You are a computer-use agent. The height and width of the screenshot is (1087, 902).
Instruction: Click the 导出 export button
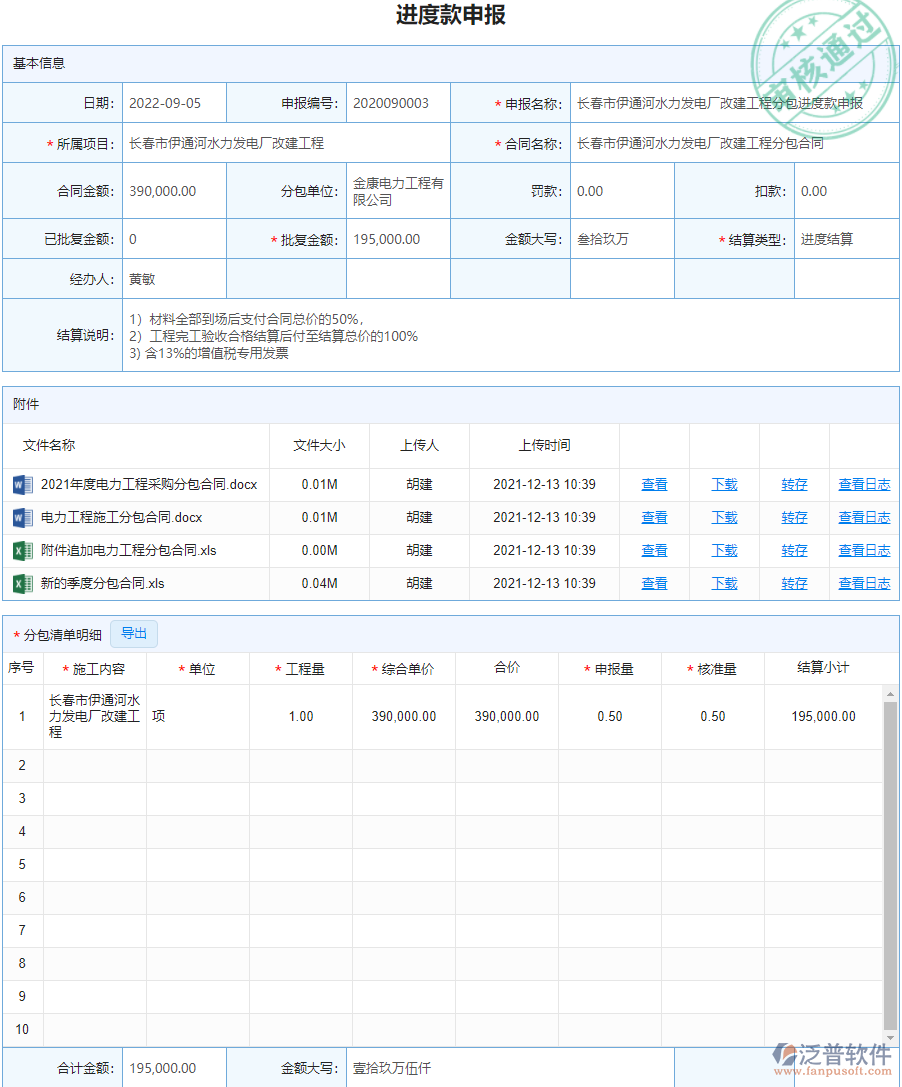point(133,633)
